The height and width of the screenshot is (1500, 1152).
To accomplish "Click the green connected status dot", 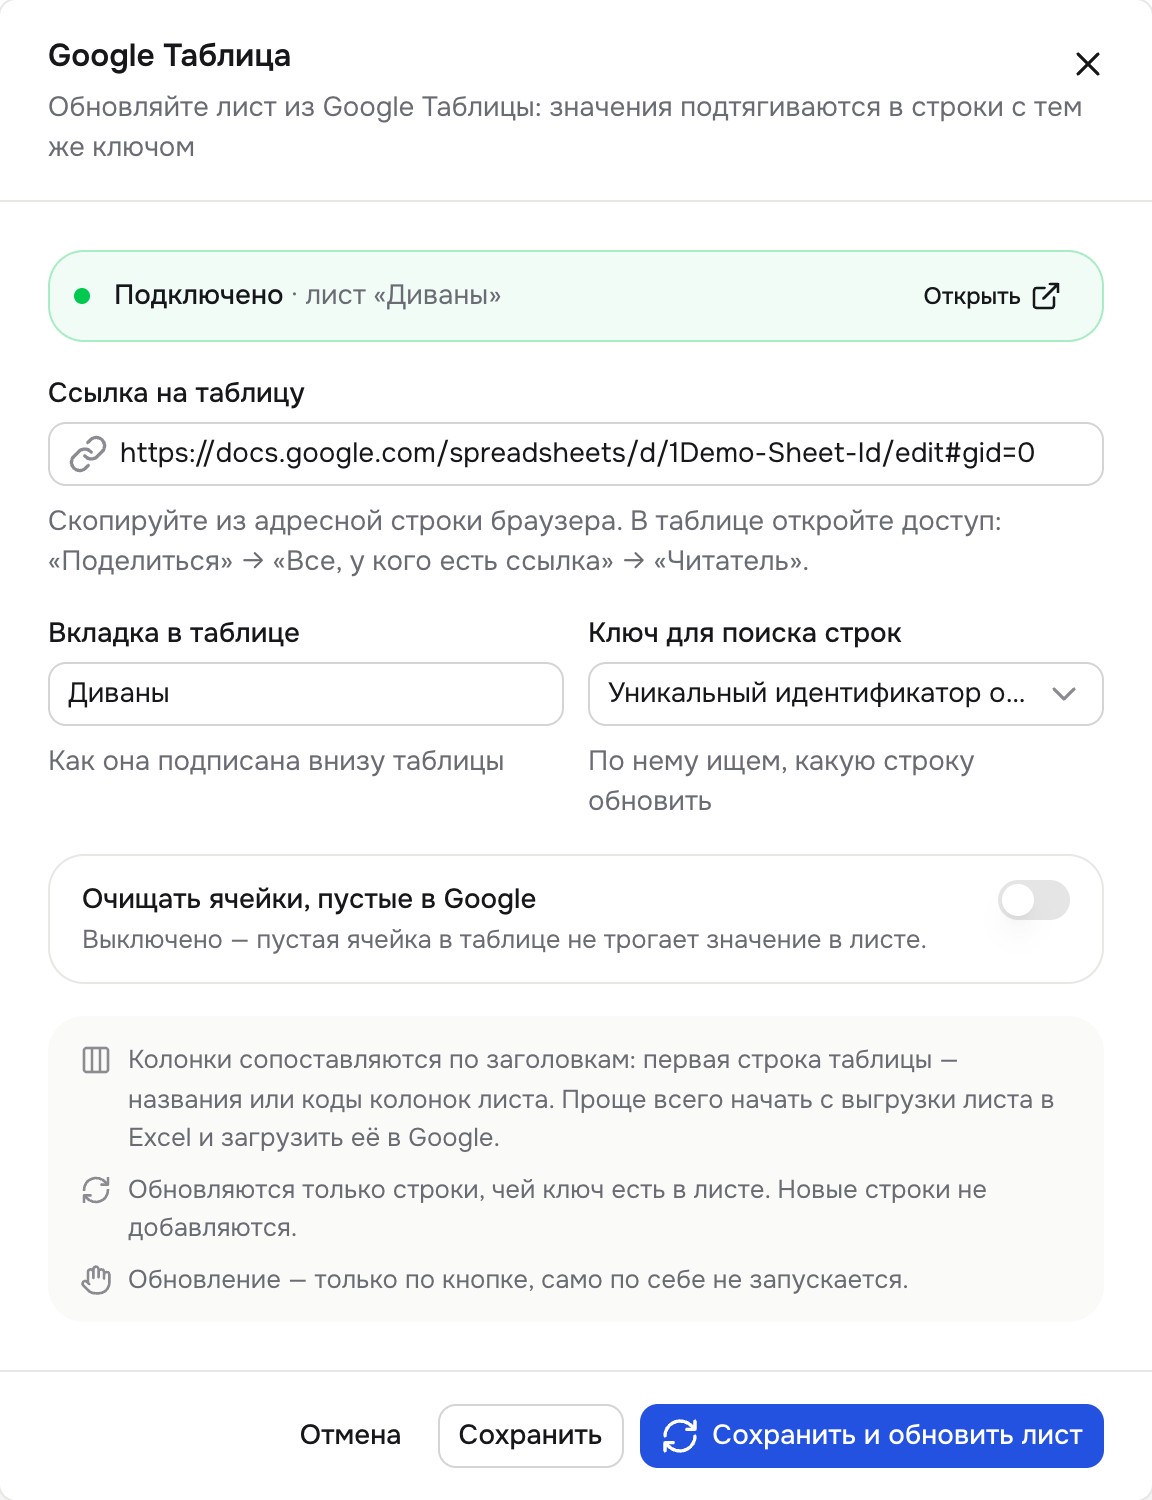I will (83, 296).
